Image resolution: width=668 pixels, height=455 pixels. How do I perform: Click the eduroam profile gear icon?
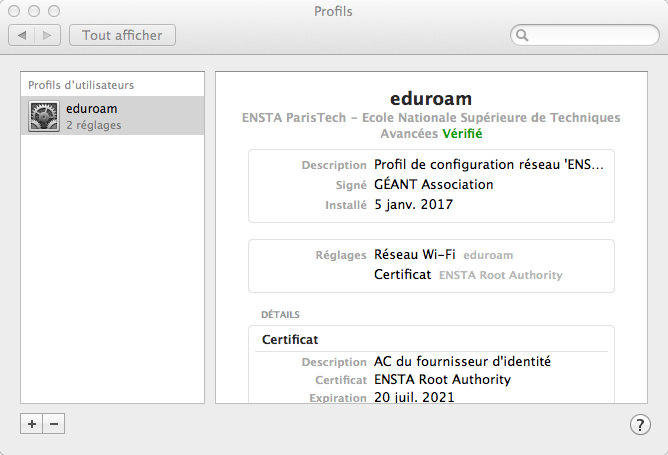point(43,116)
